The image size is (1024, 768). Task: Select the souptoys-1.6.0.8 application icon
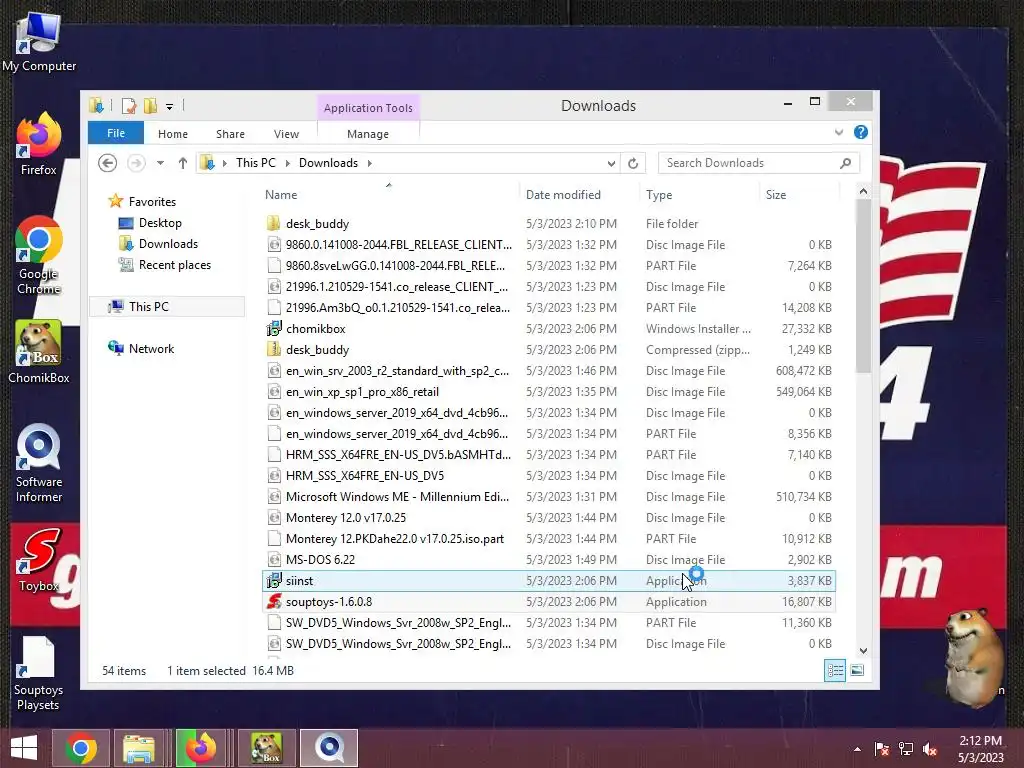coord(274,601)
